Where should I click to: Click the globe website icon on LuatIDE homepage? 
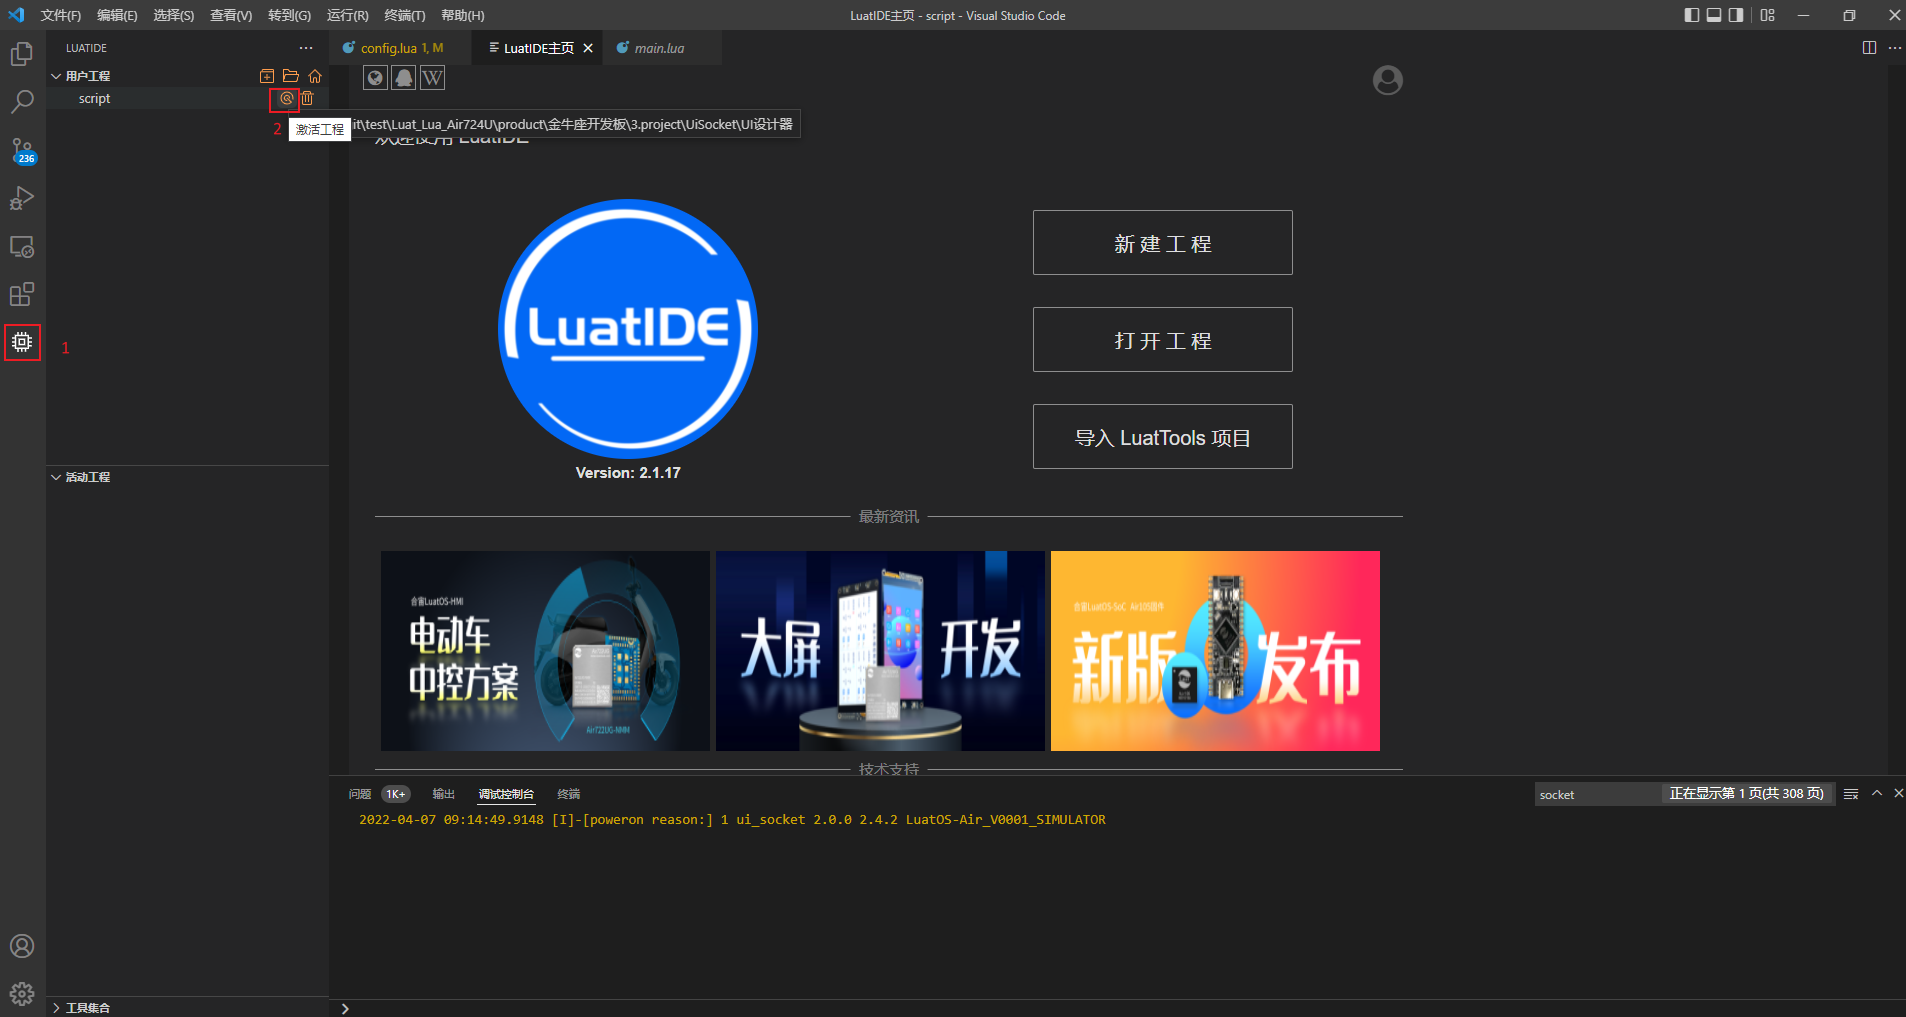coord(375,78)
